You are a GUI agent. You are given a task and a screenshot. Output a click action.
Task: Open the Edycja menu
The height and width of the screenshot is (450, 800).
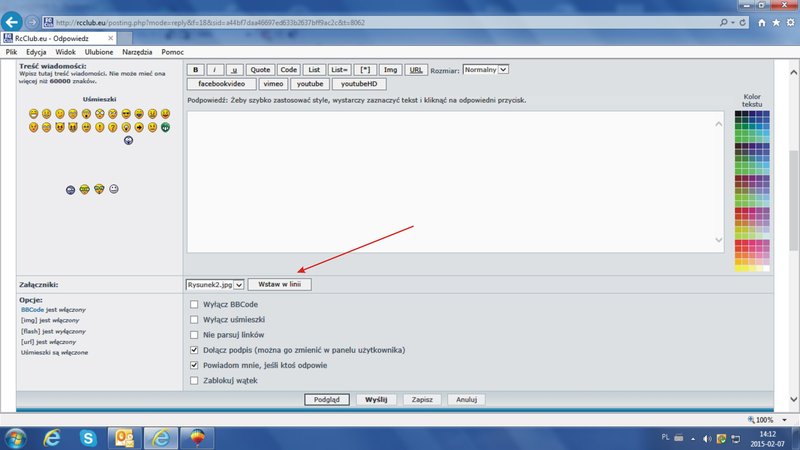(36, 52)
